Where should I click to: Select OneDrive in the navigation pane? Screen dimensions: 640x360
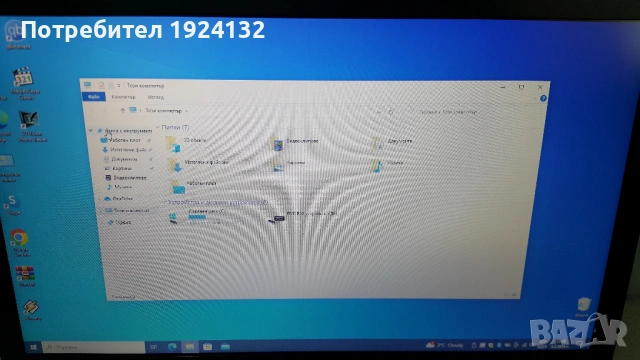click(x=122, y=199)
